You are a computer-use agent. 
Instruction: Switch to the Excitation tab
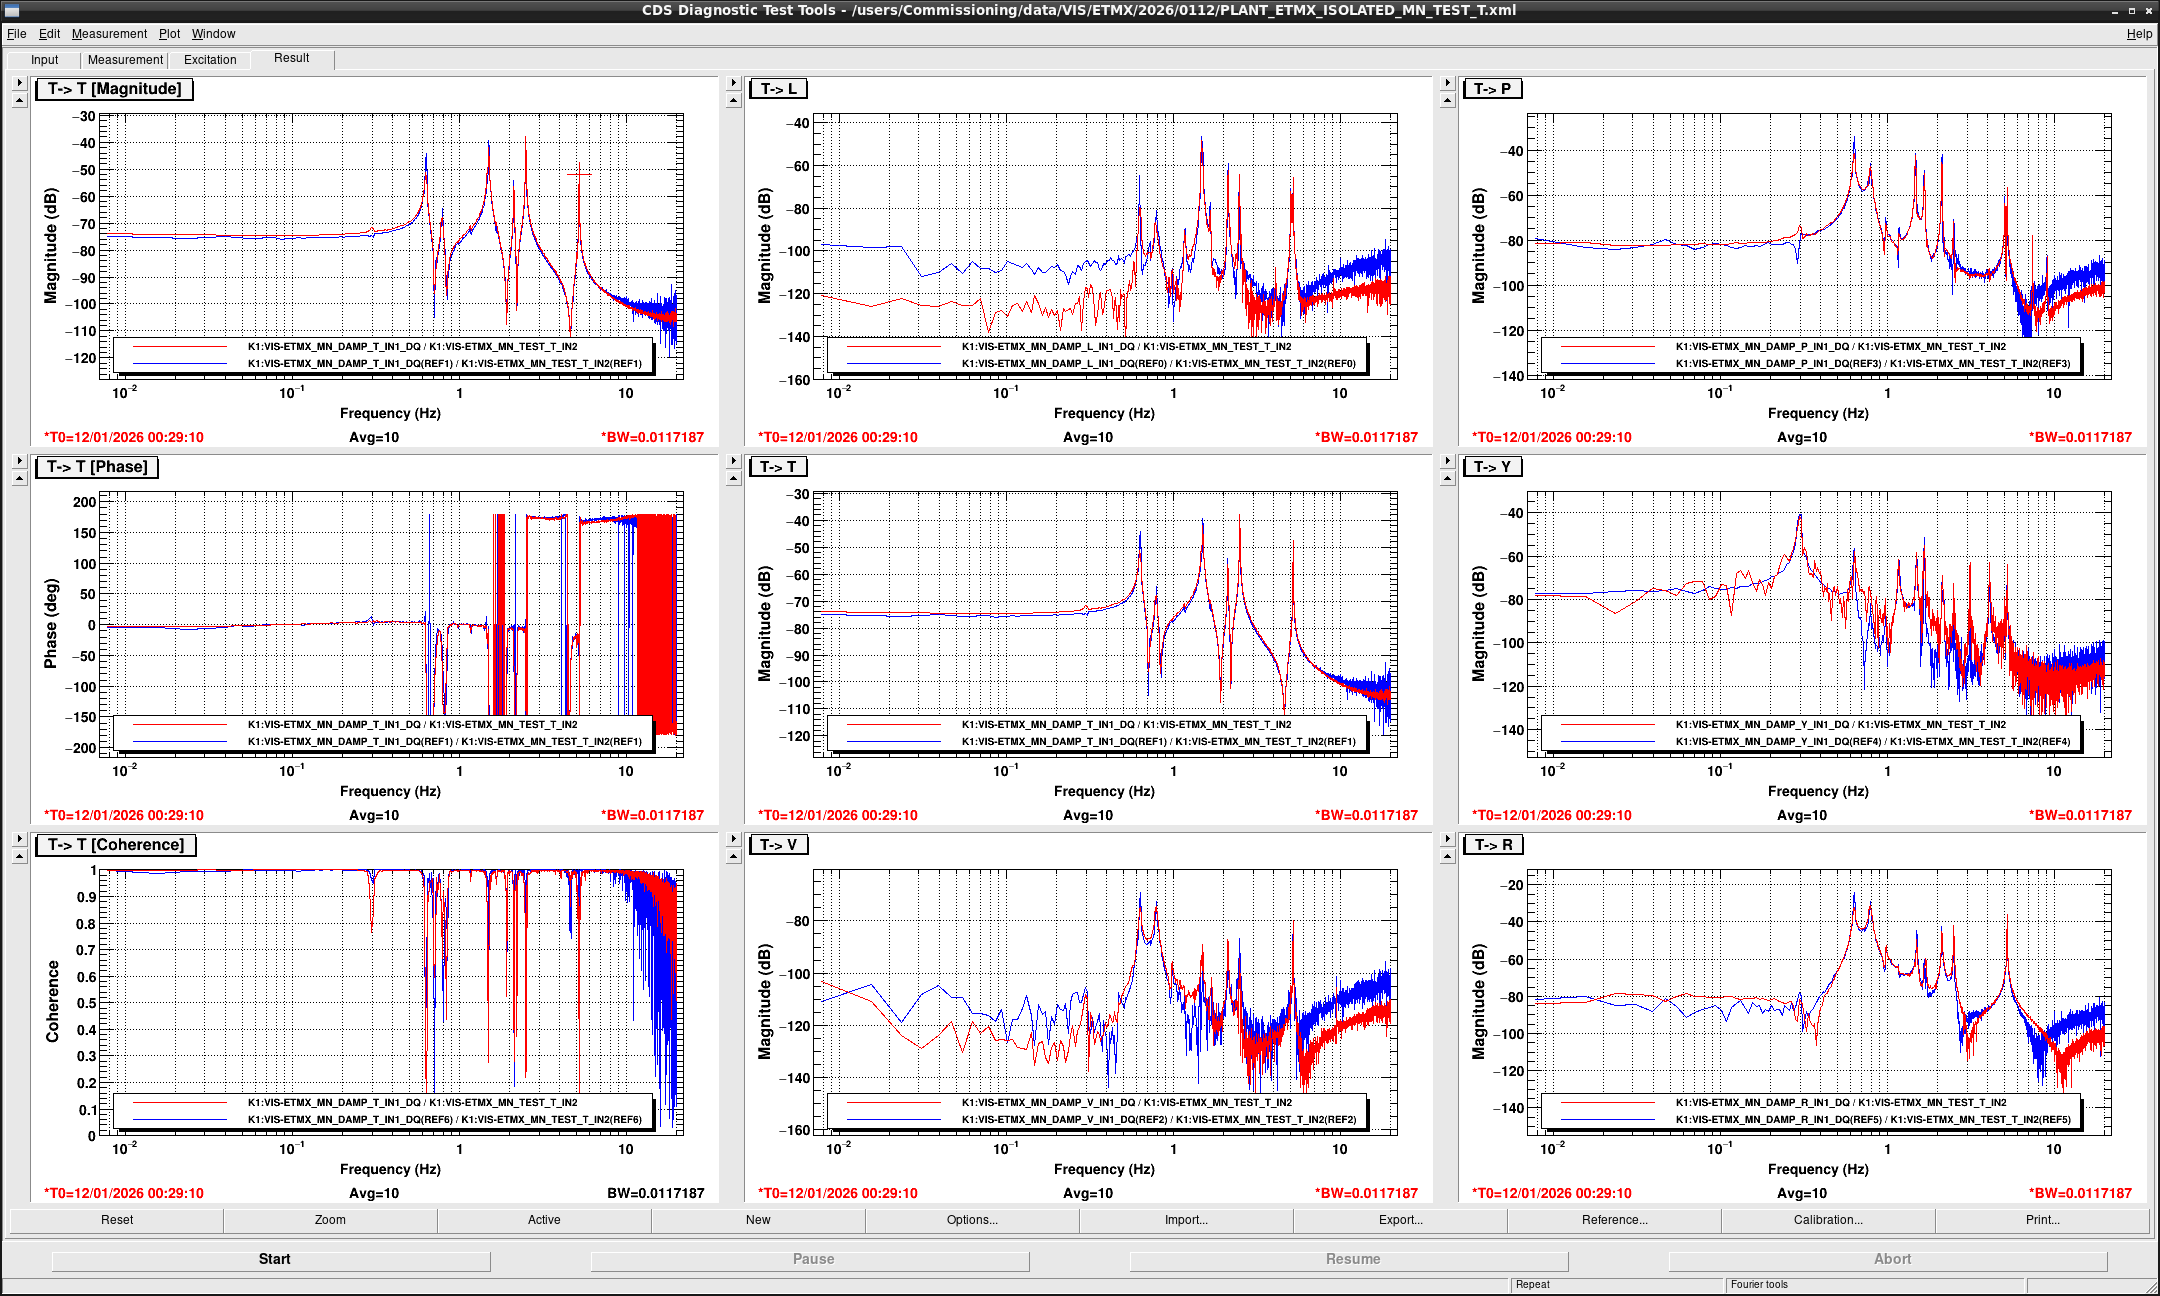pos(210,60)
